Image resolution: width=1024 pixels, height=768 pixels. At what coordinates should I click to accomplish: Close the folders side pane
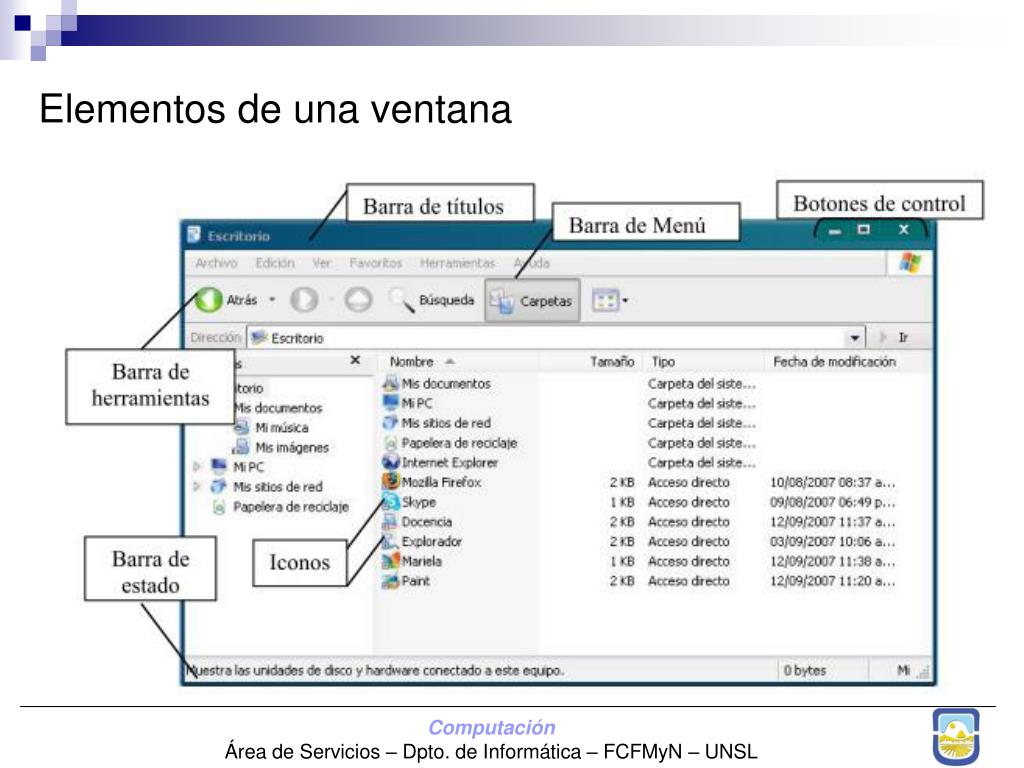[x=355, y=360]
